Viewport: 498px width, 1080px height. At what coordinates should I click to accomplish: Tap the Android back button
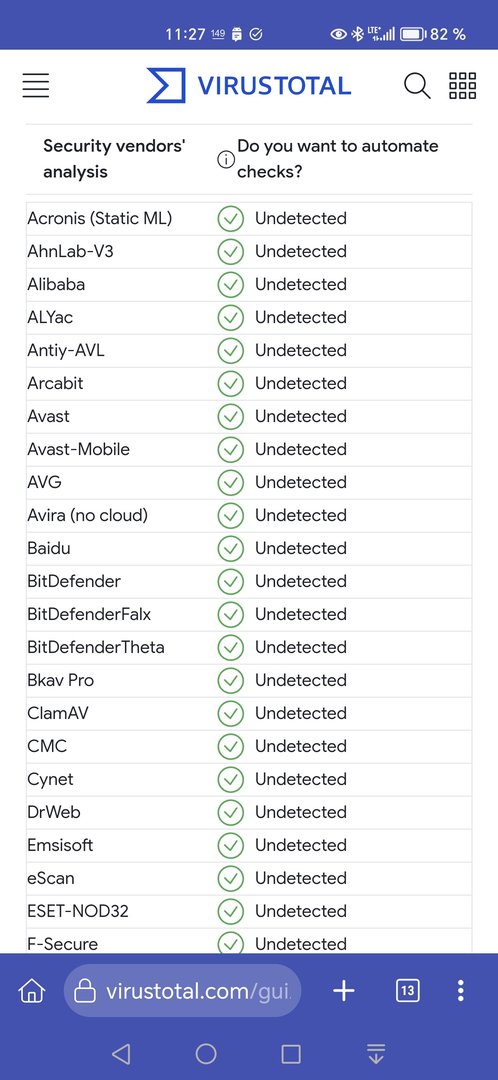[121, 1053]
